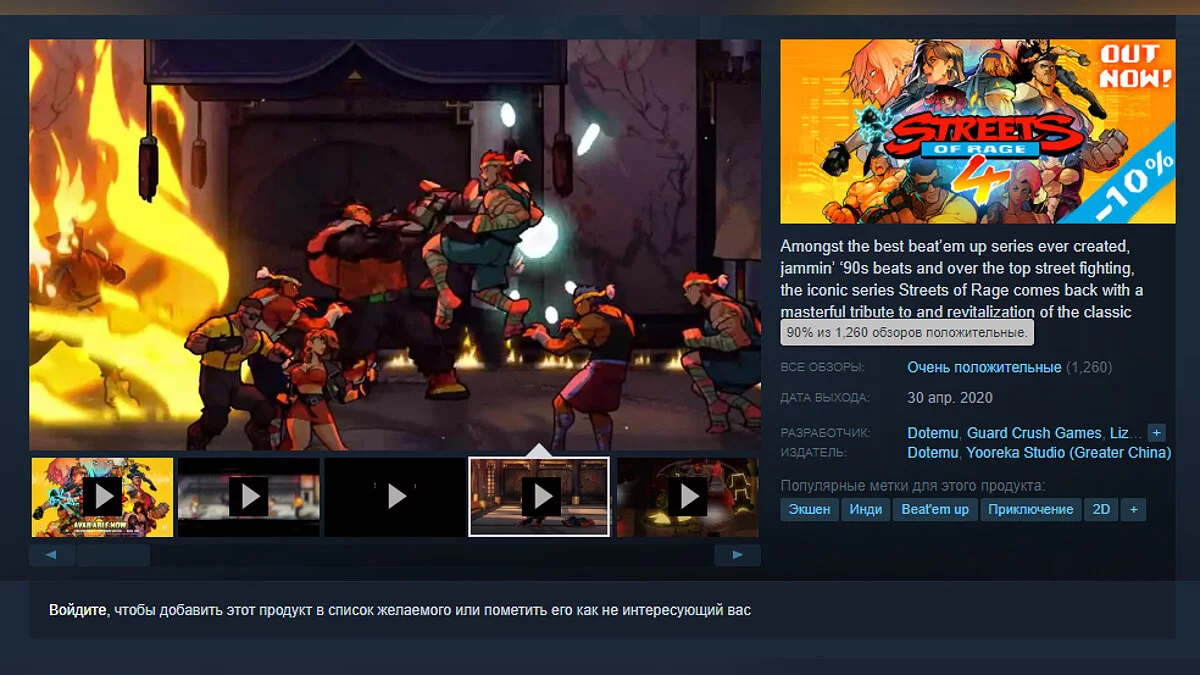This screenshot has width=1200, height=675.
Task: Click the left arrow of thumbnail strip
Action: coord(52,555)
